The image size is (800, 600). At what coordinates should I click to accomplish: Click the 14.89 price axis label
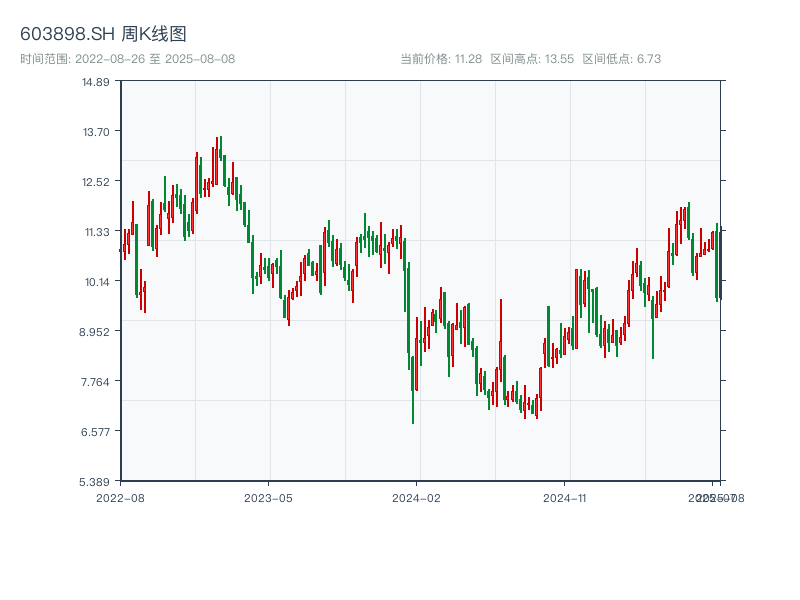click(x=96, y=81)
